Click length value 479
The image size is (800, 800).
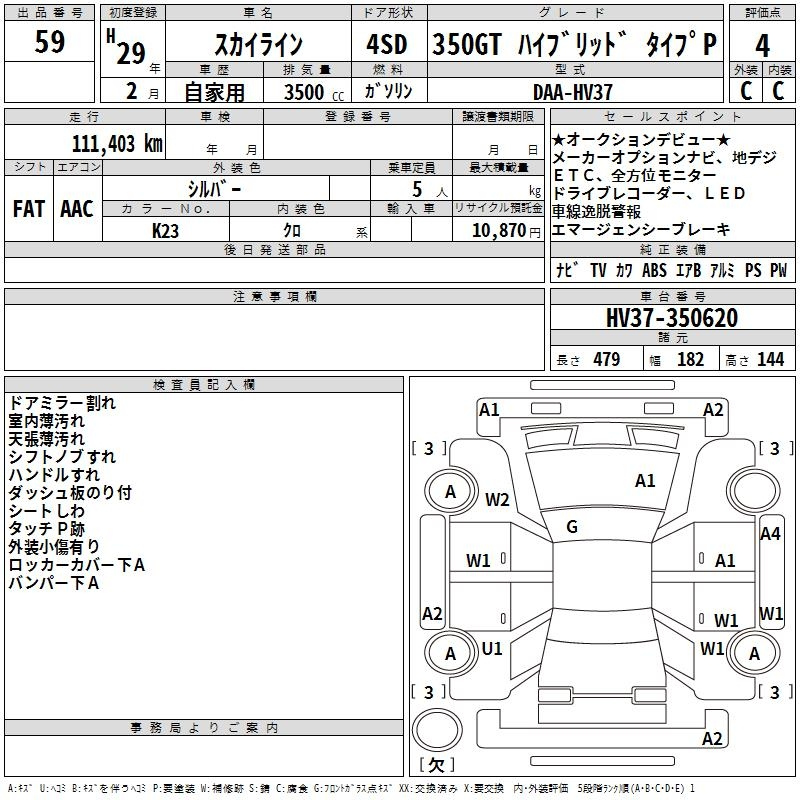tap(607, 359)
